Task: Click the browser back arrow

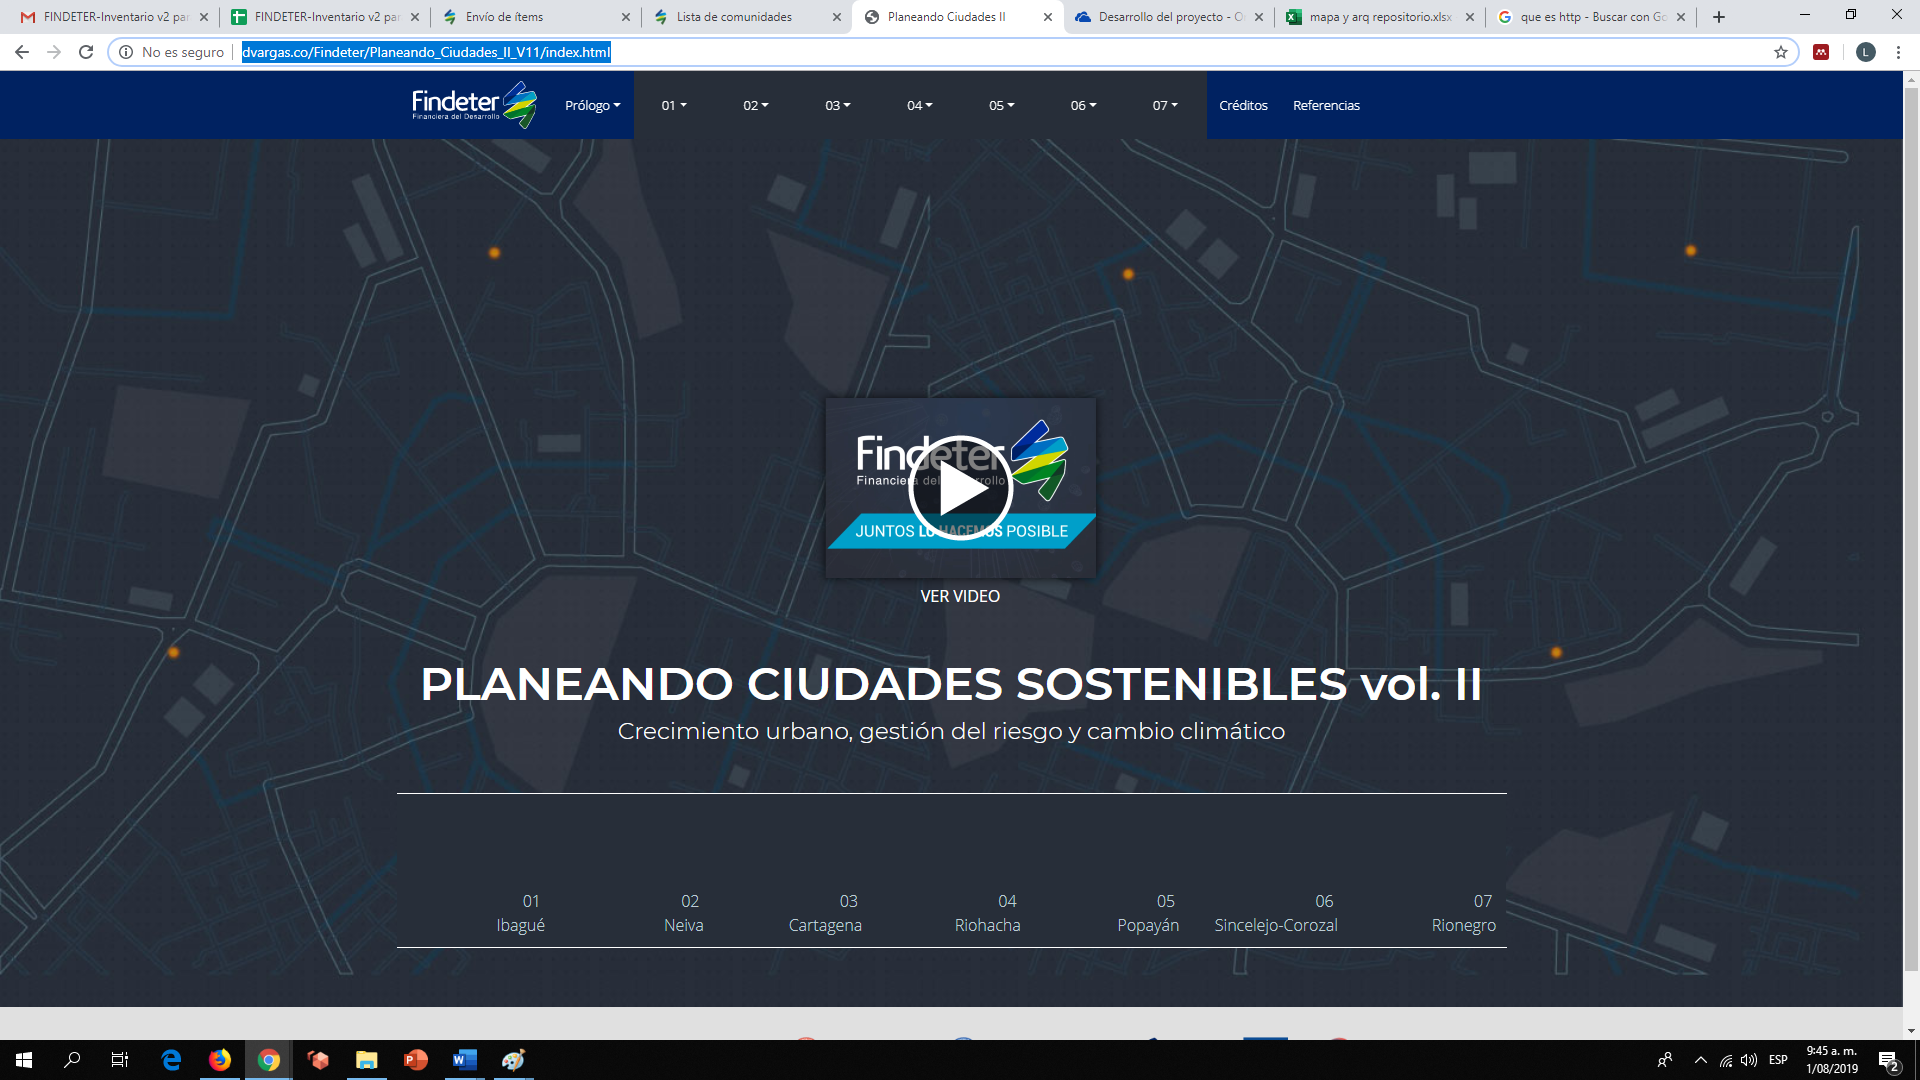Action: pyautogui.click(x=22, y=52)
